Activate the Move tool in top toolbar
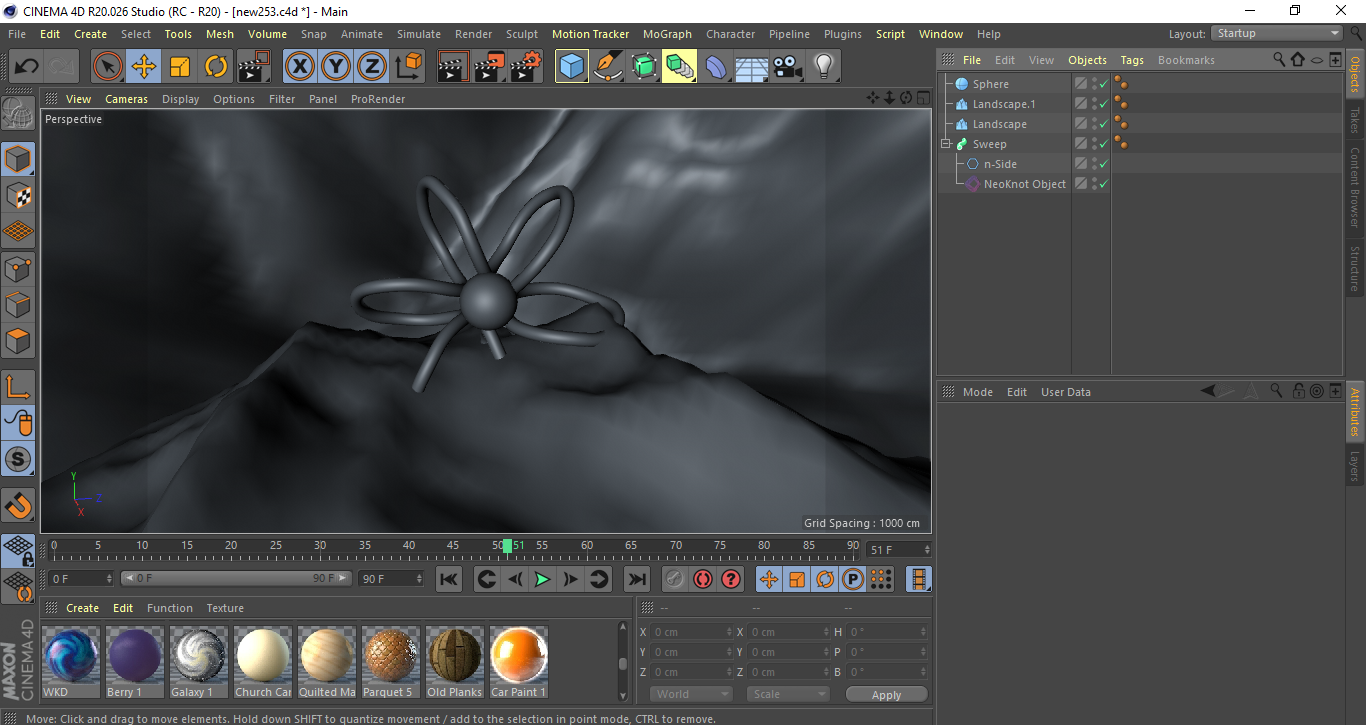 [x=144, y=67]
